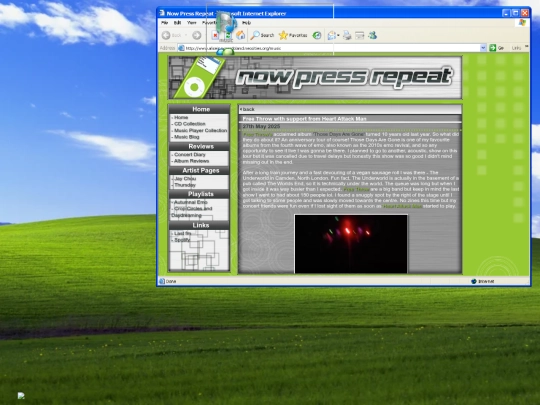Screen dimensions: 540x405
Task: Click the article title mentioning Heart Attack Man
Action: pyautogui.click(x=304, y=119)
